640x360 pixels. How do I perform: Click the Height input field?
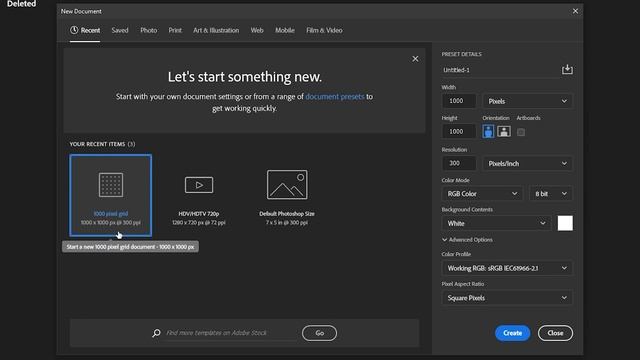pos(459,131)
